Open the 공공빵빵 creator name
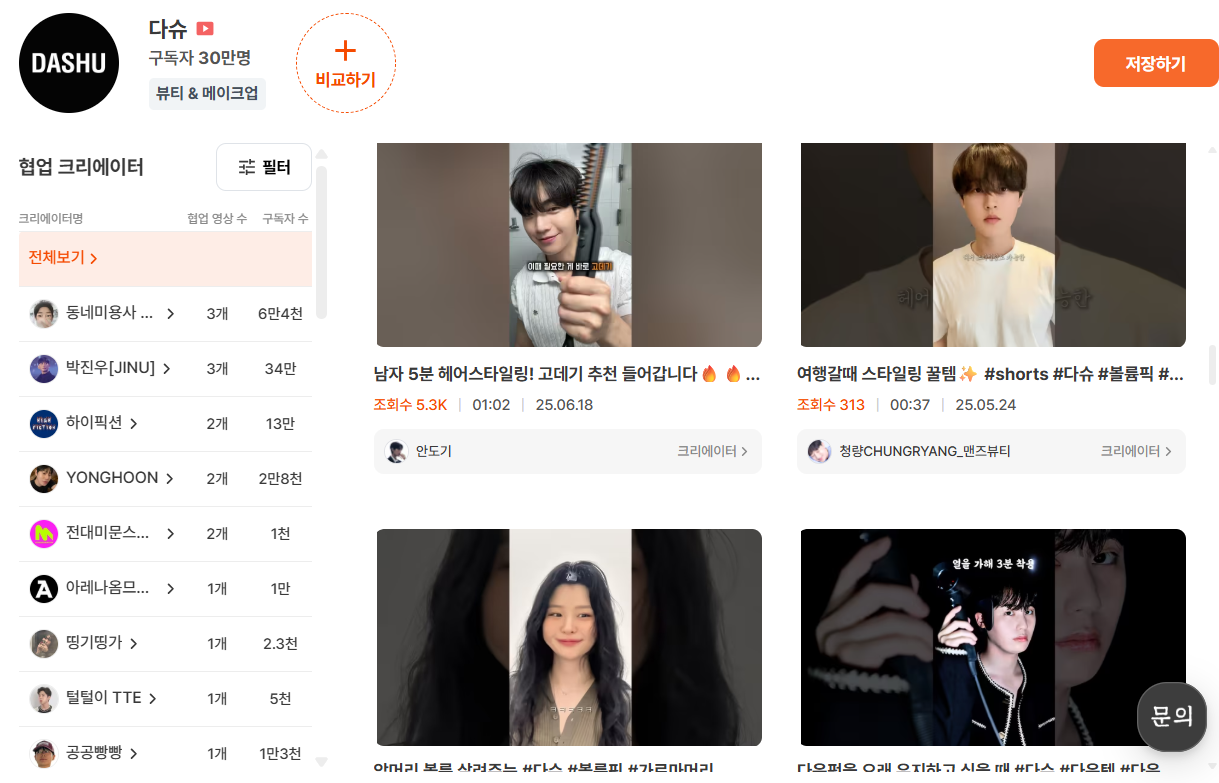Screen dimensions: 1219x783 [x=94, y=753]
